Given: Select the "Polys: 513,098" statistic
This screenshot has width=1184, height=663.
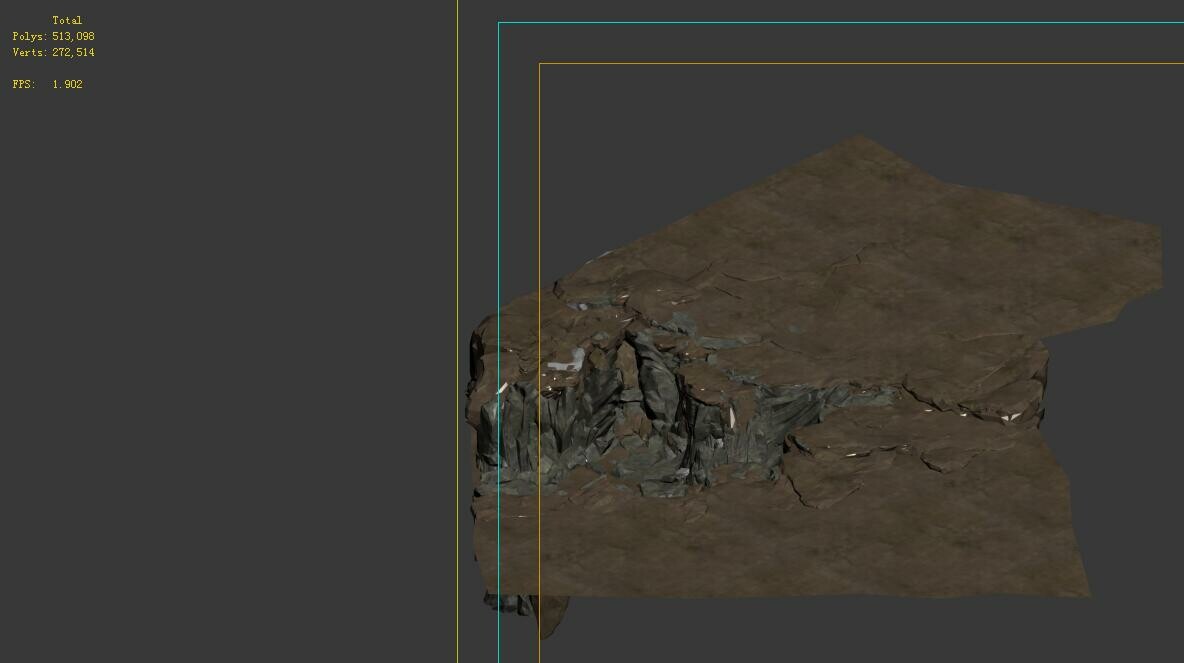Looking at the screenshot, I should pos(54,36).
